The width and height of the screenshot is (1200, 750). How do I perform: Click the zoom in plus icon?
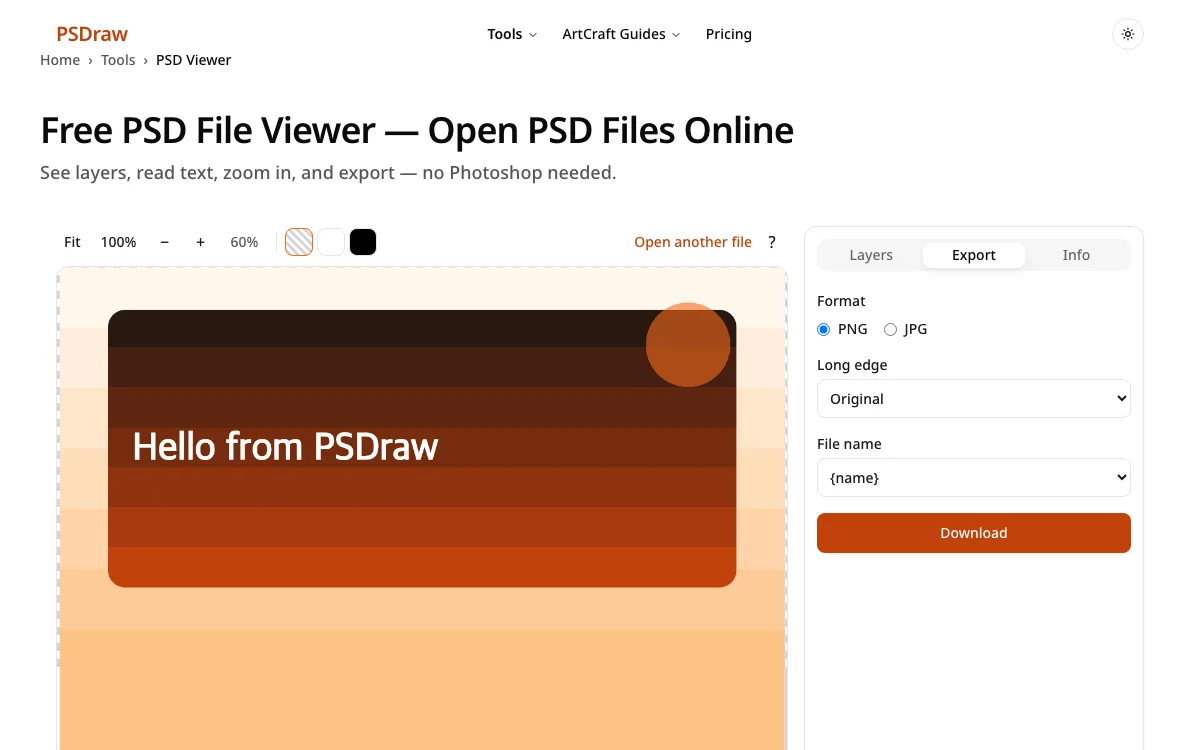click(x=200, y=242)
